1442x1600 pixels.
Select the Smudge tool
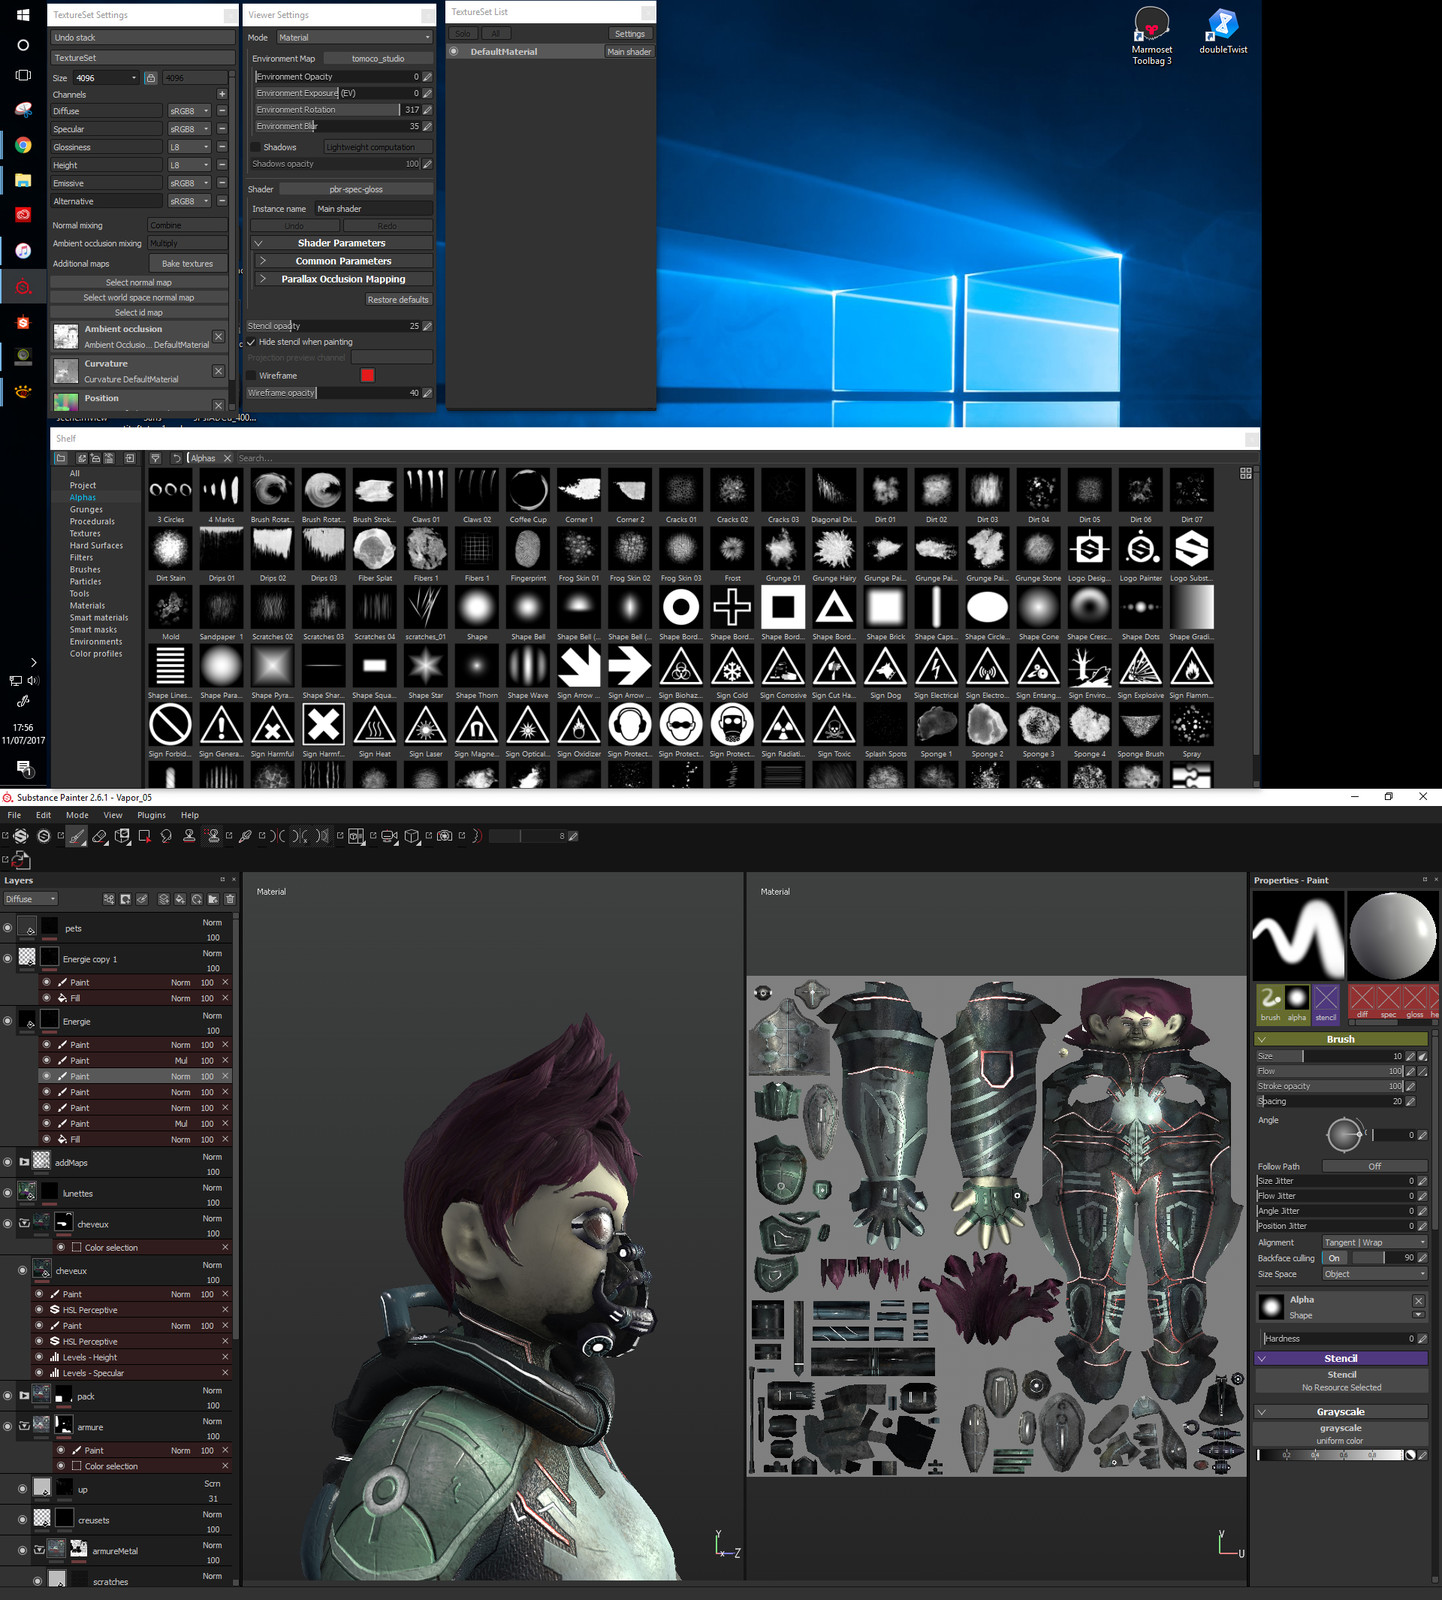(167, 836)
